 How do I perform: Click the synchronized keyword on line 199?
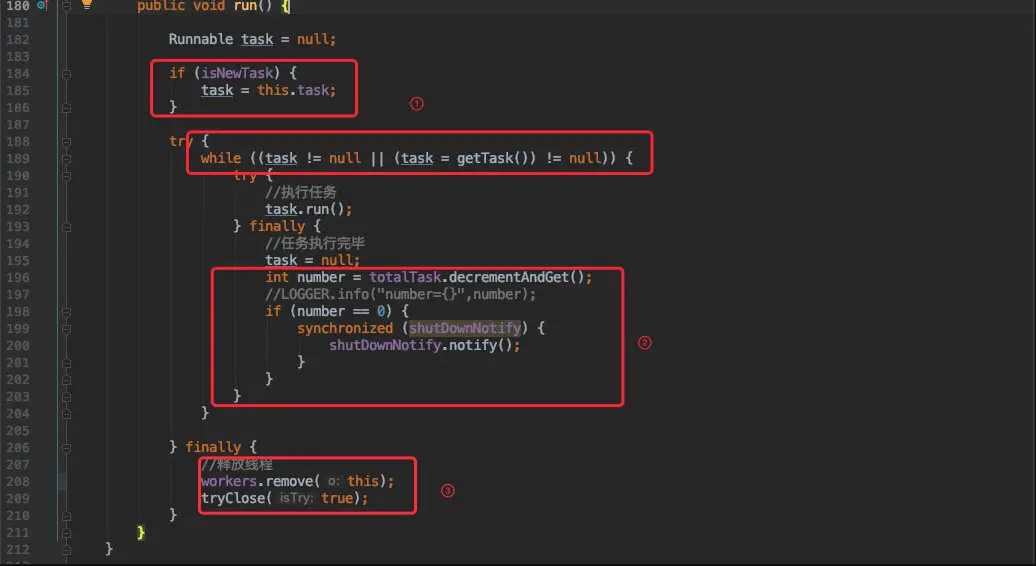(345, 328)
